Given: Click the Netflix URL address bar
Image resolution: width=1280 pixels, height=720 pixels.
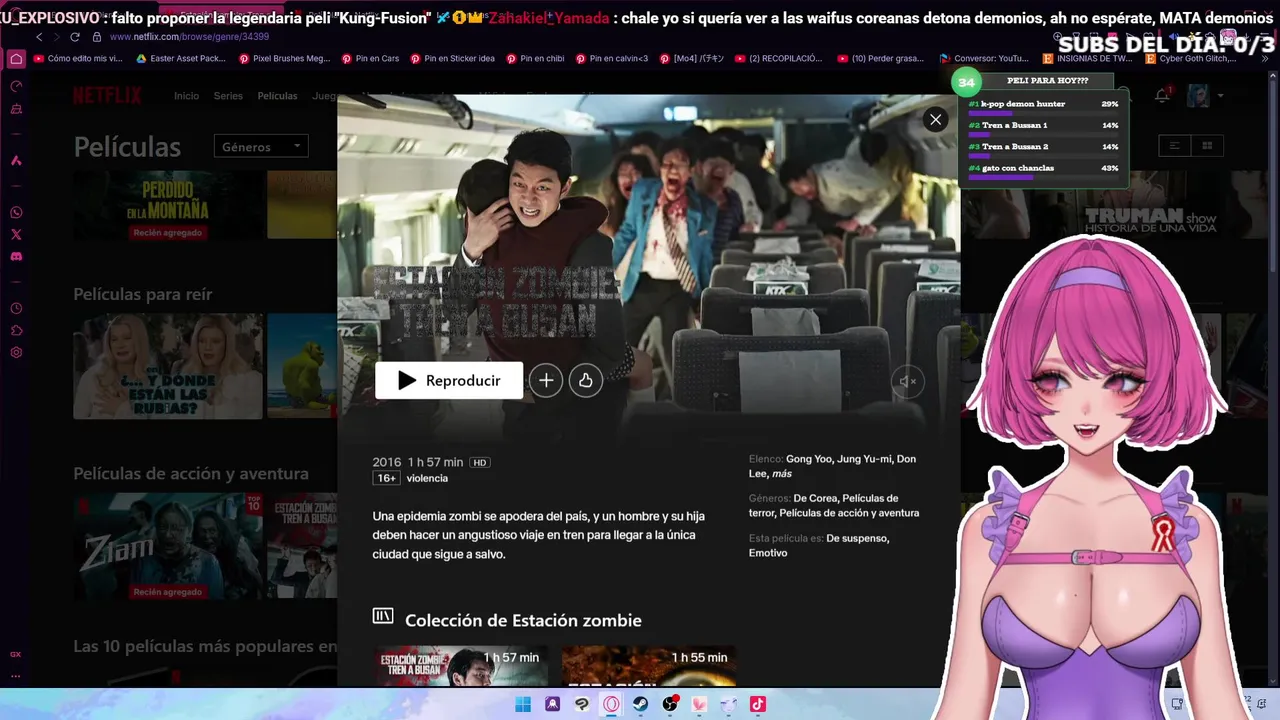Looking at the screenshot, I should click(189, 37).
